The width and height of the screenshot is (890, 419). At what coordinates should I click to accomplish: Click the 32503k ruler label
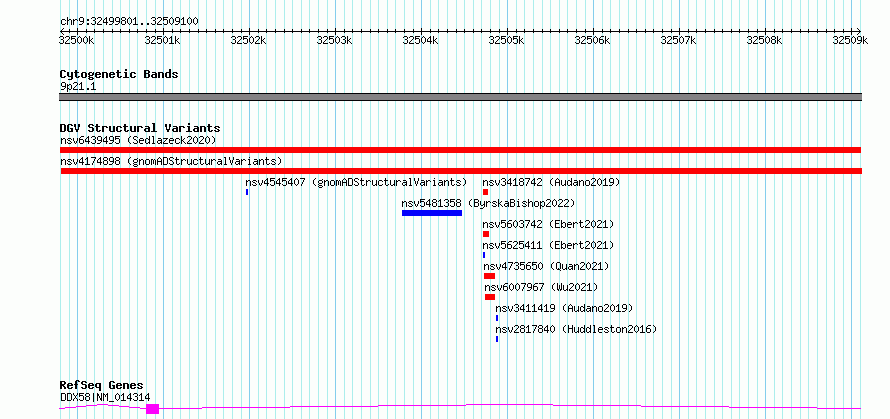click(x=334, y=40)
